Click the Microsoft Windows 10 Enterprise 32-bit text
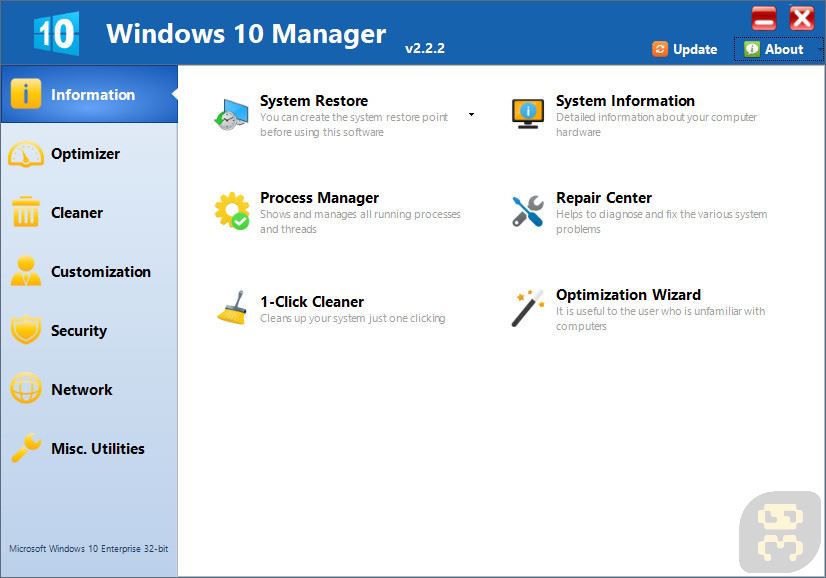 [x=88, y=548]
